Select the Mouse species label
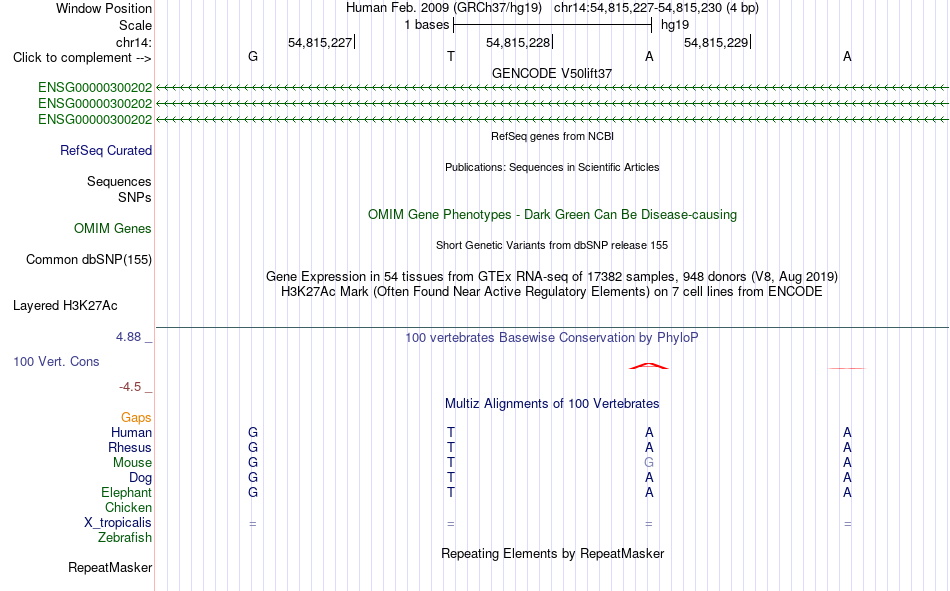The image size is (950, 591). [x=132, y=462]
